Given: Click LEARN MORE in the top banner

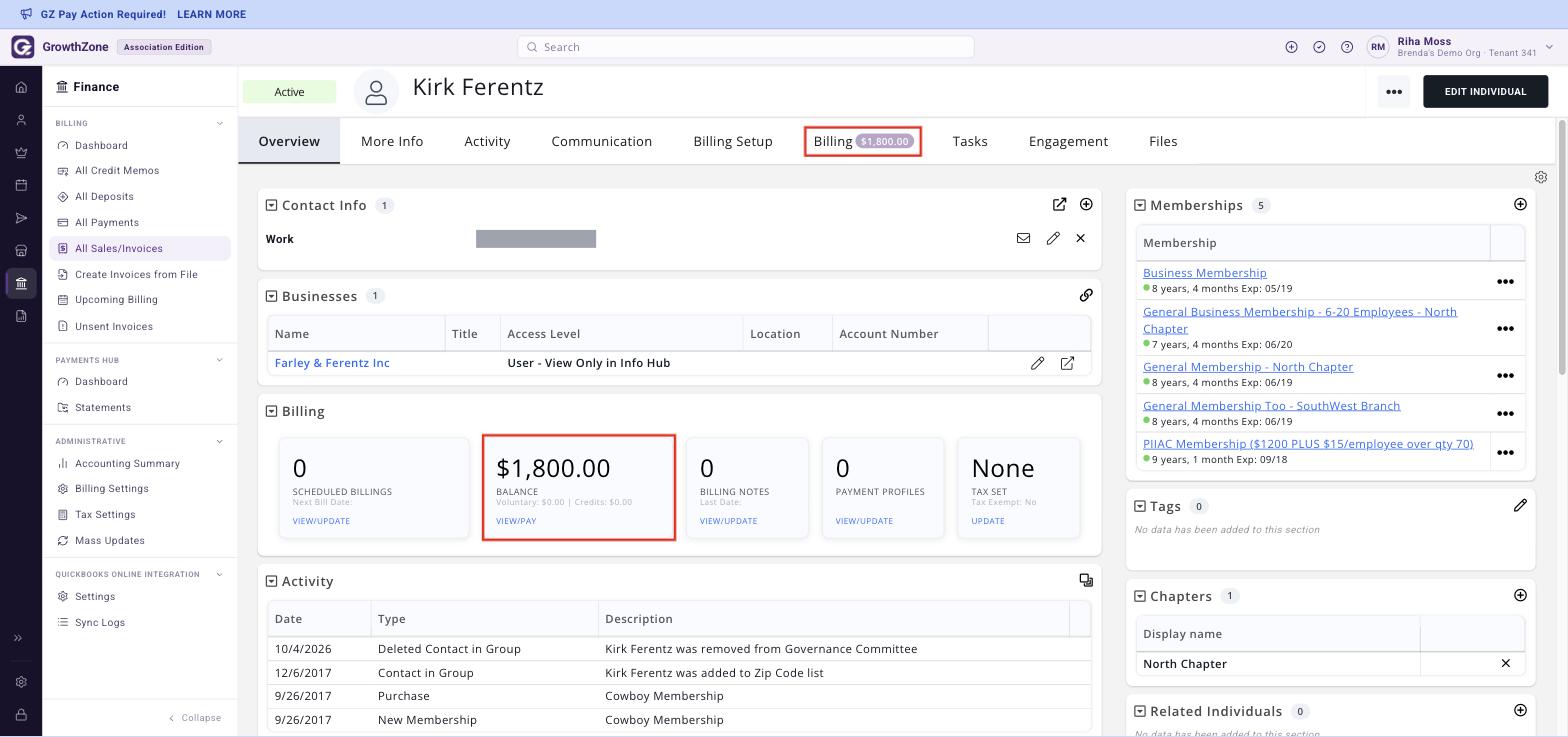Looking at the screenshot, I should coord(211,15).
